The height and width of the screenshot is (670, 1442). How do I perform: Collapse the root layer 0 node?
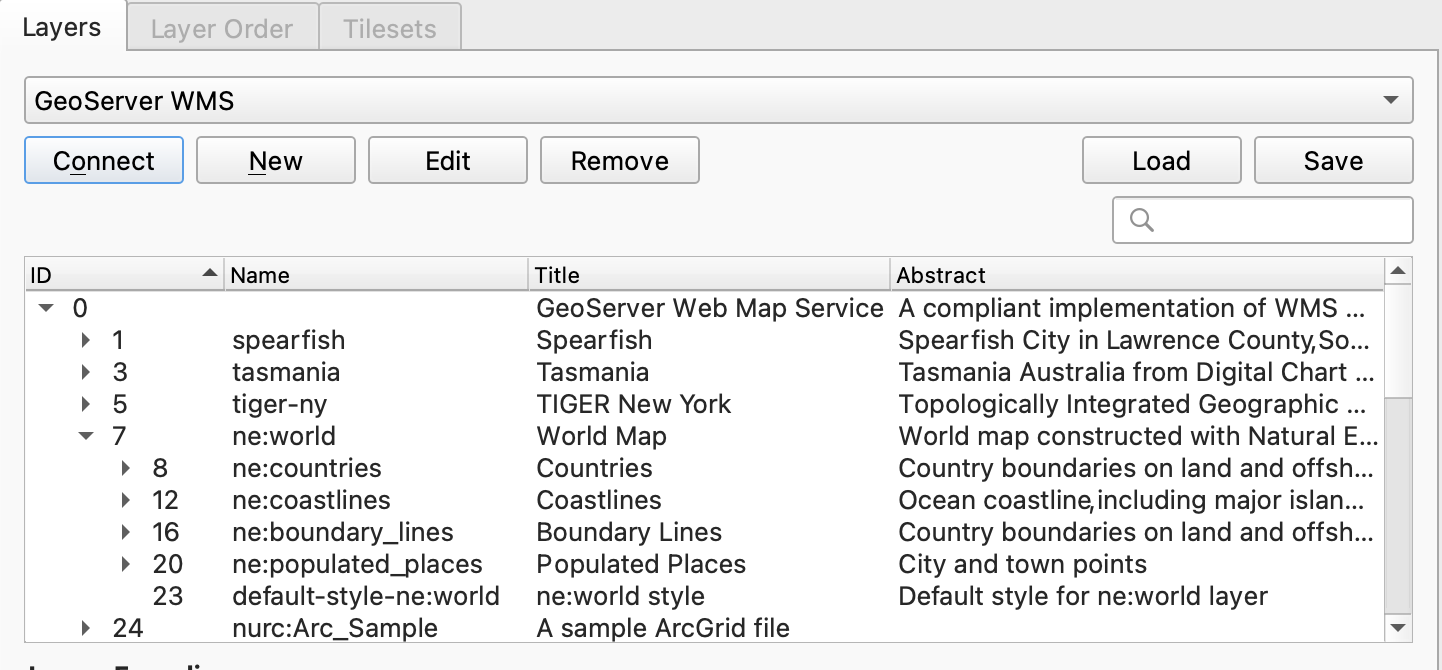click(45, 308)
